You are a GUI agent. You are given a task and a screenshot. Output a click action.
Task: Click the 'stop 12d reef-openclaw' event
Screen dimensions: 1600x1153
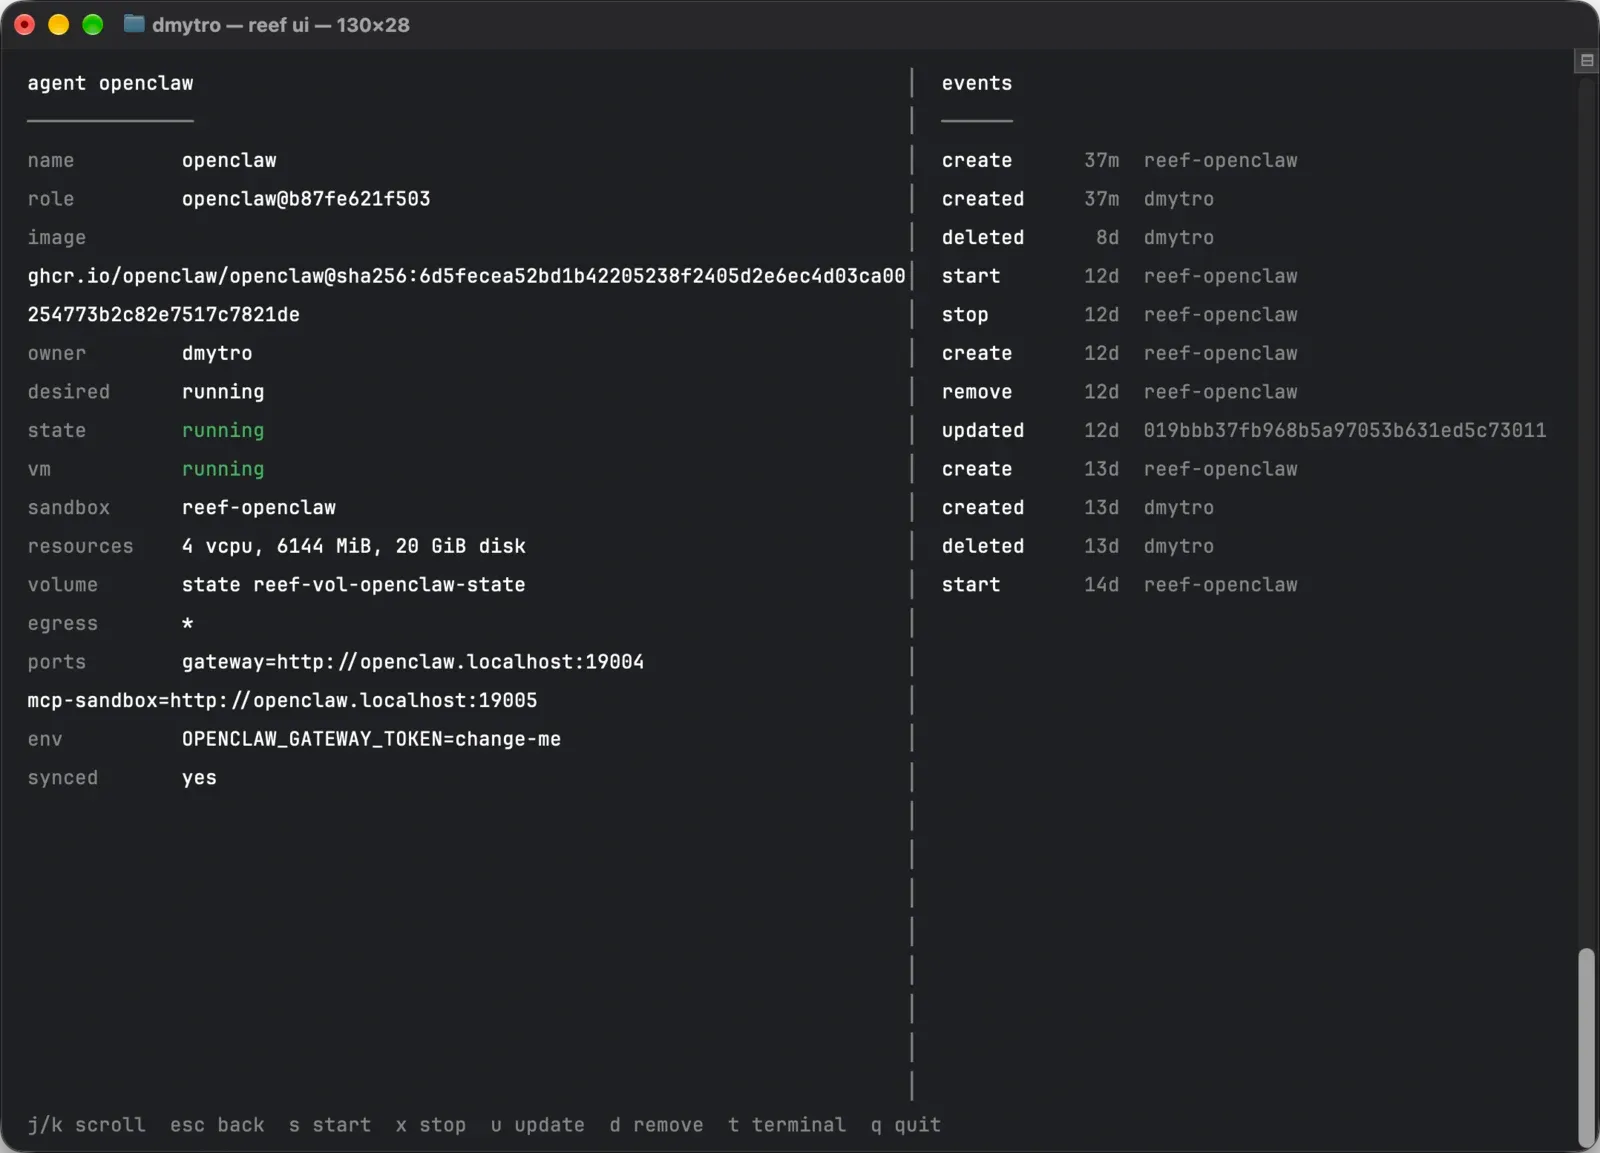pyautogui.click(x=1120, y=315)
